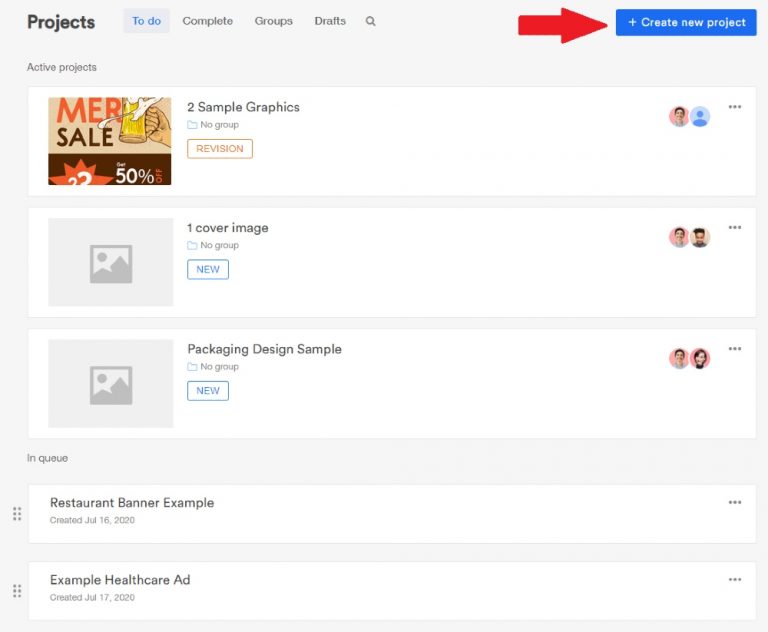This screenshot has width=768, height=632.
Task: Click drag handle beside Restaurant Banner Example
Action: coord(17,514)
